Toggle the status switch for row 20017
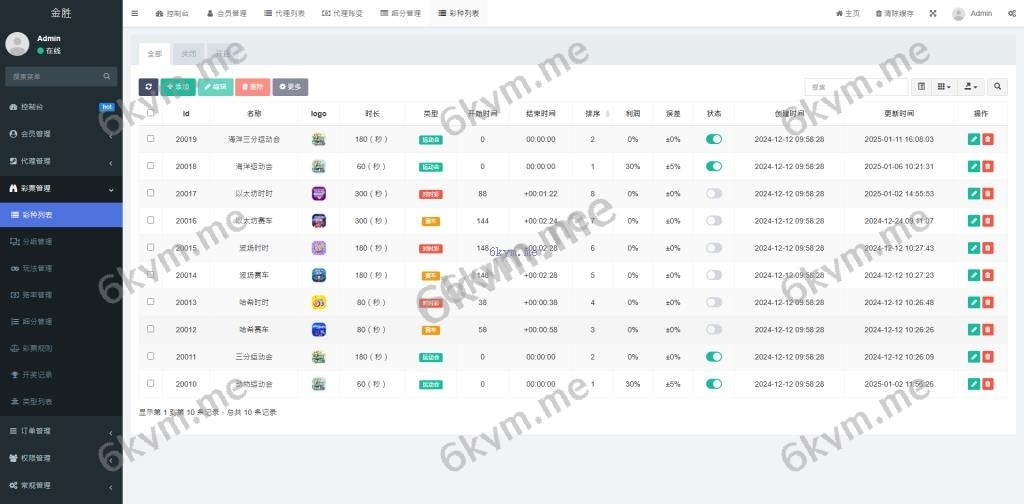 713,193
